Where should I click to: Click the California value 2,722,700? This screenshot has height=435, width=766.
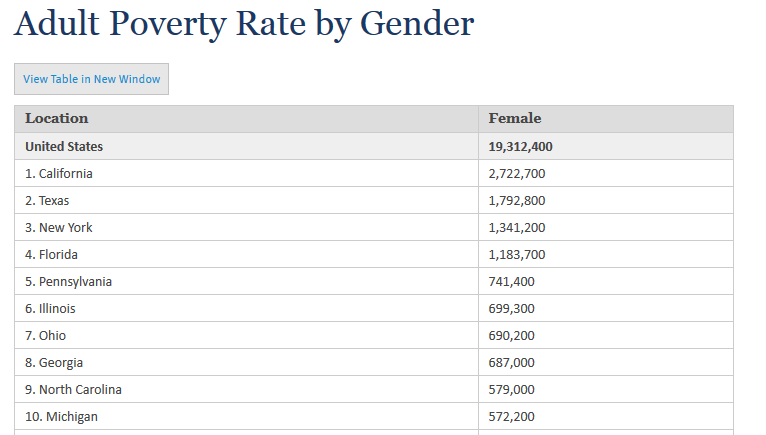[x=517, y=173]
